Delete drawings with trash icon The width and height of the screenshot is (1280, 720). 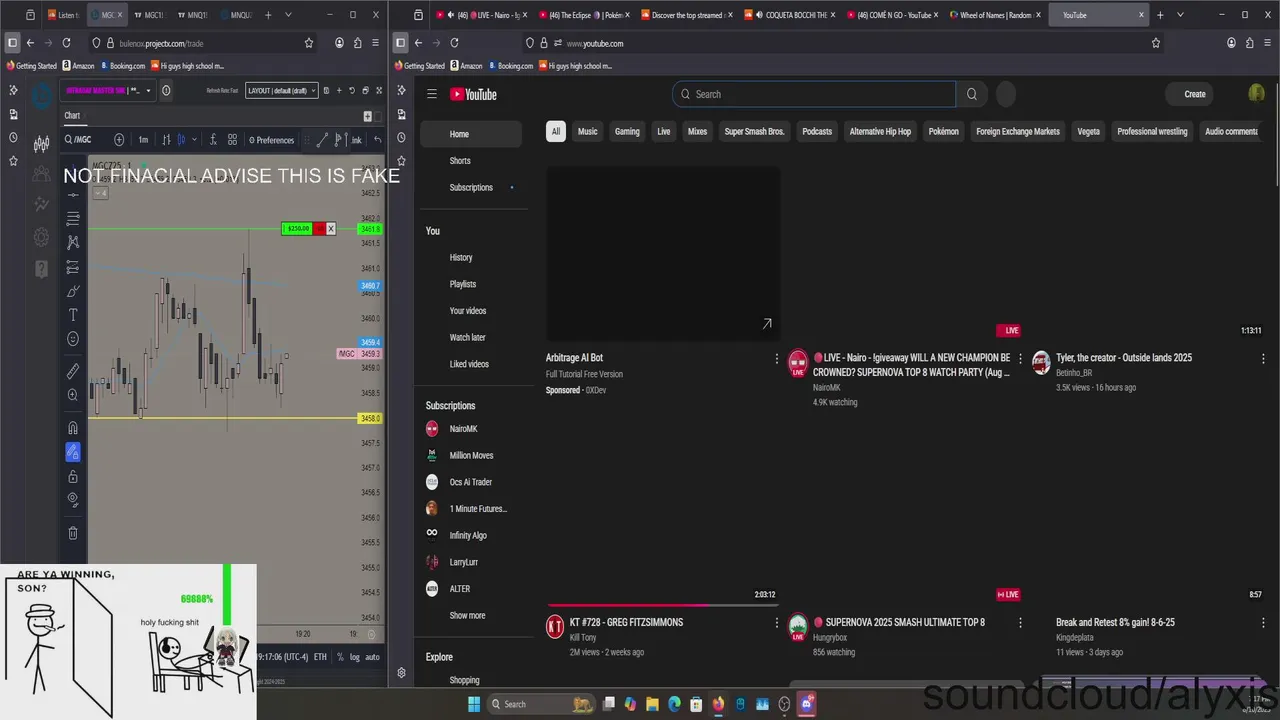coord(73,533)
